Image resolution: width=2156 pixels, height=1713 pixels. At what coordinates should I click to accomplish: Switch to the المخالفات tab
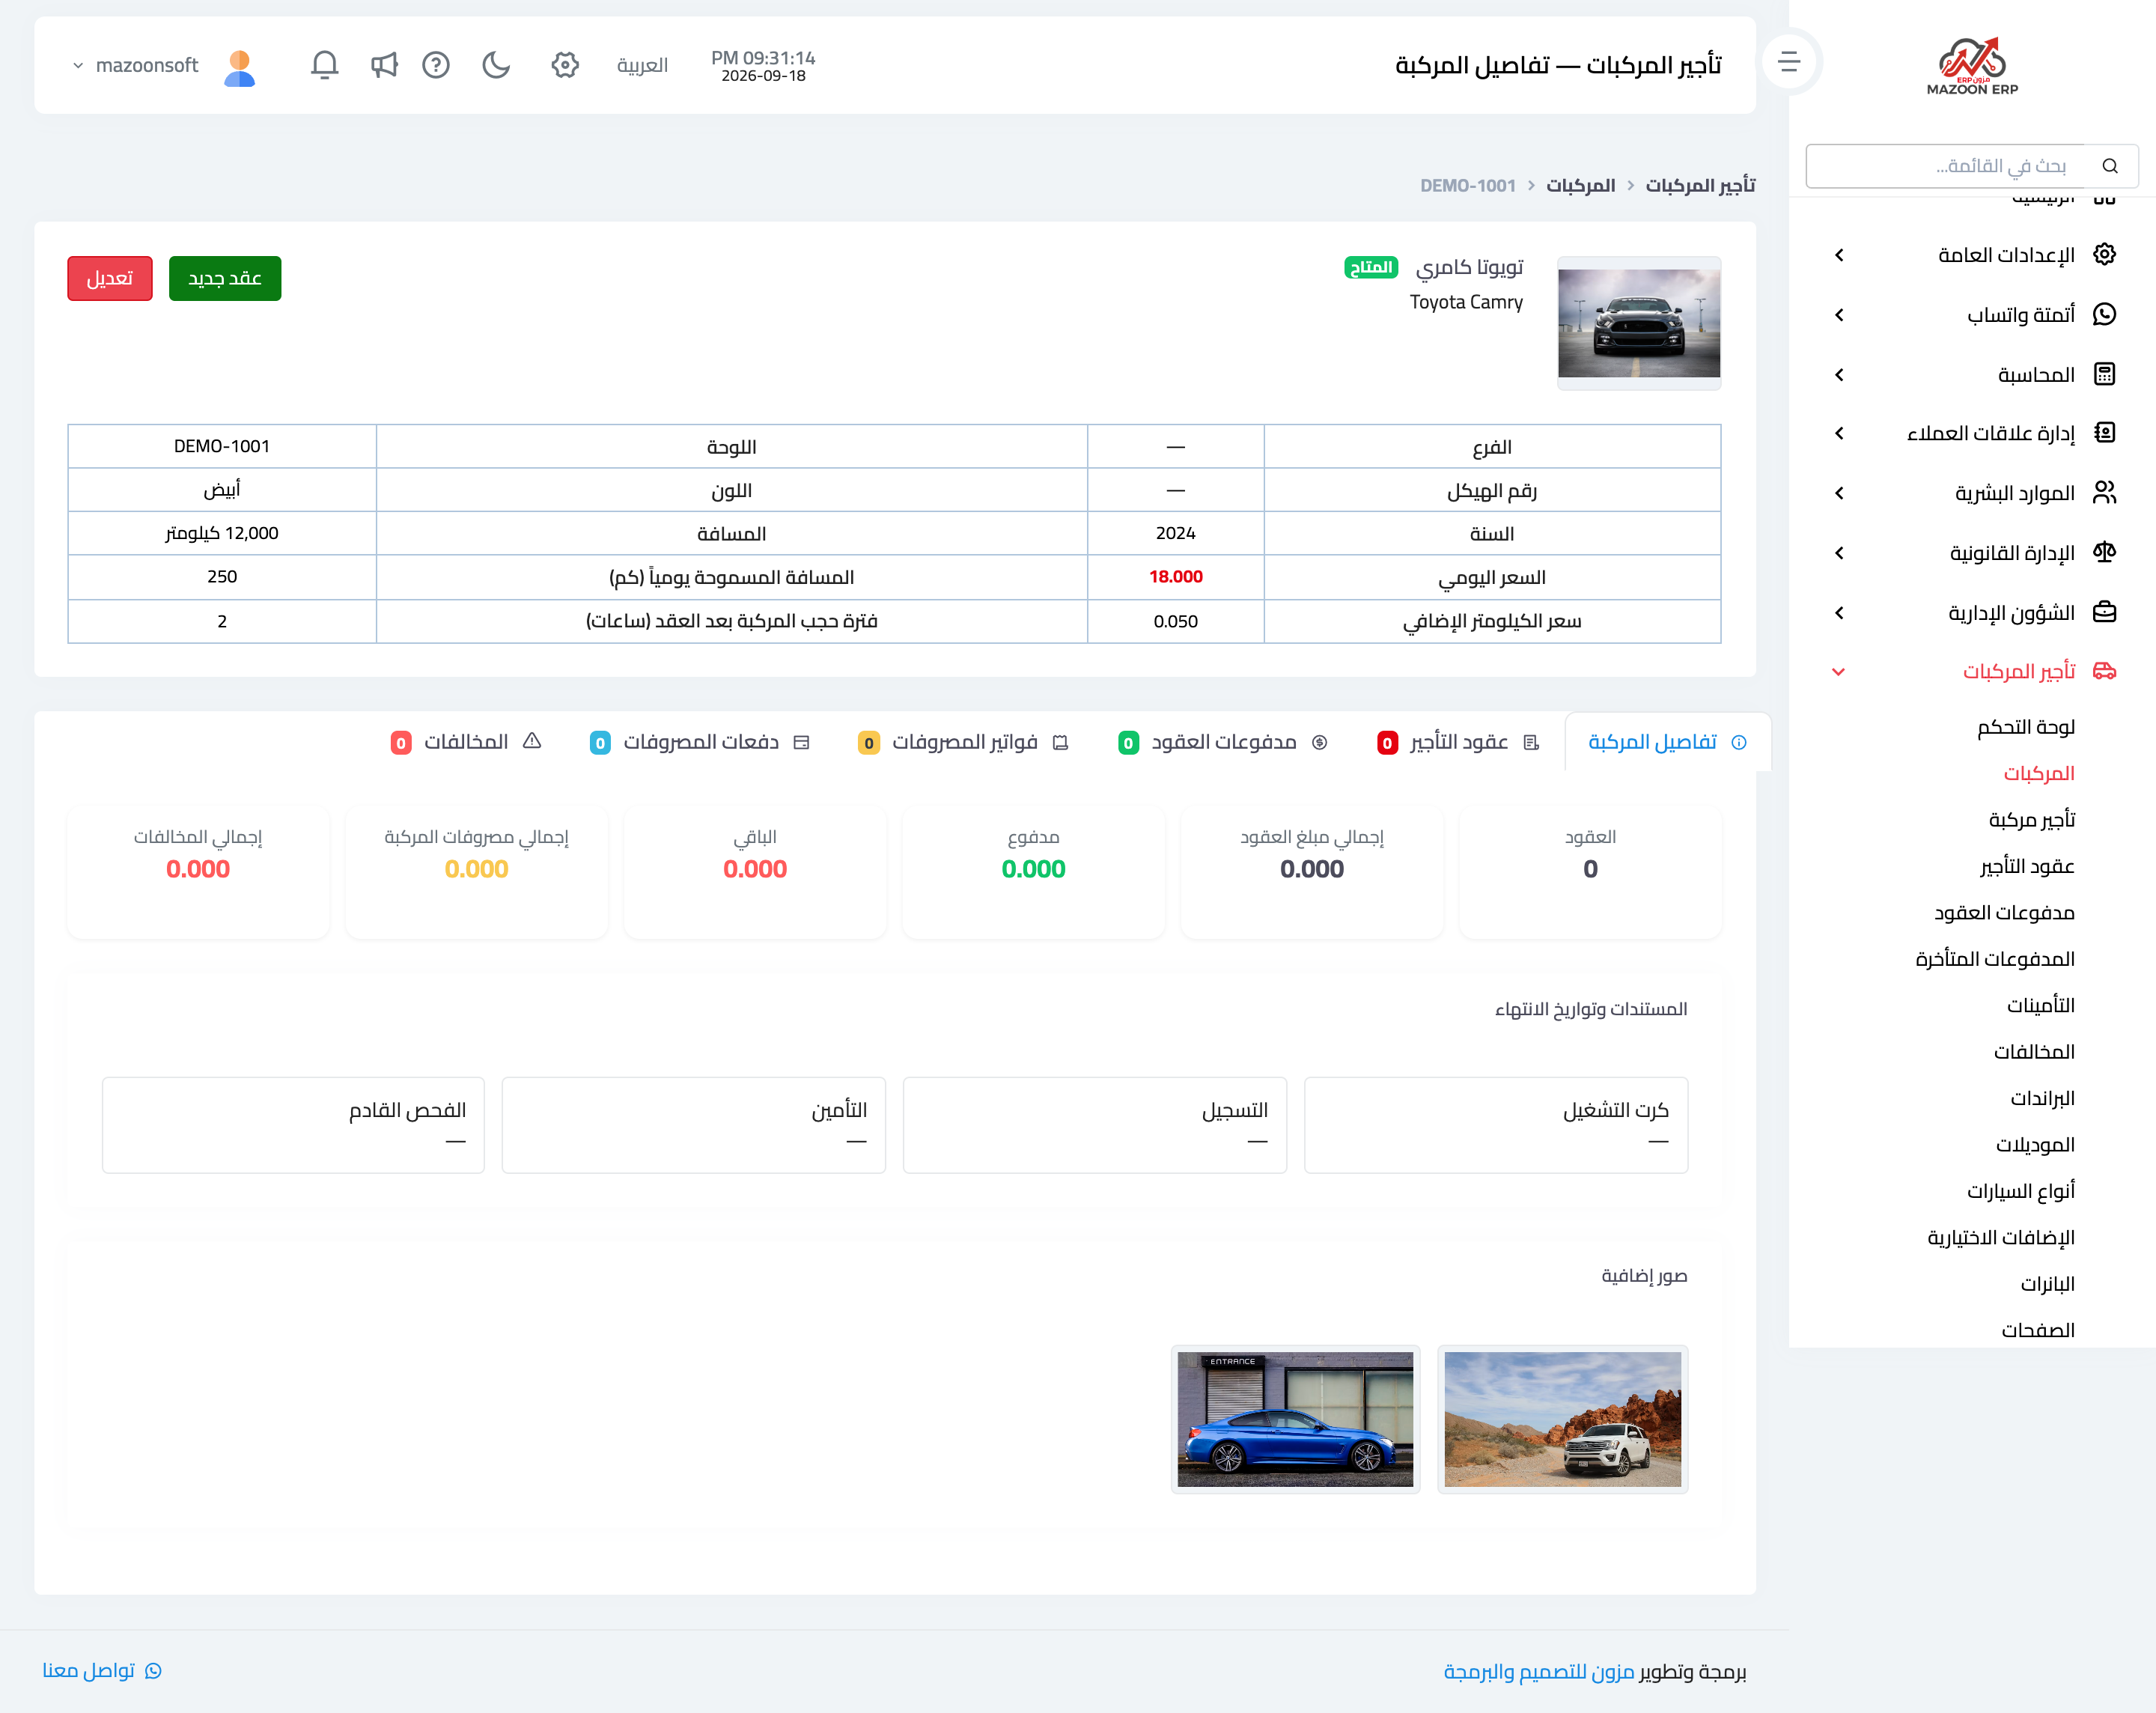466,742
